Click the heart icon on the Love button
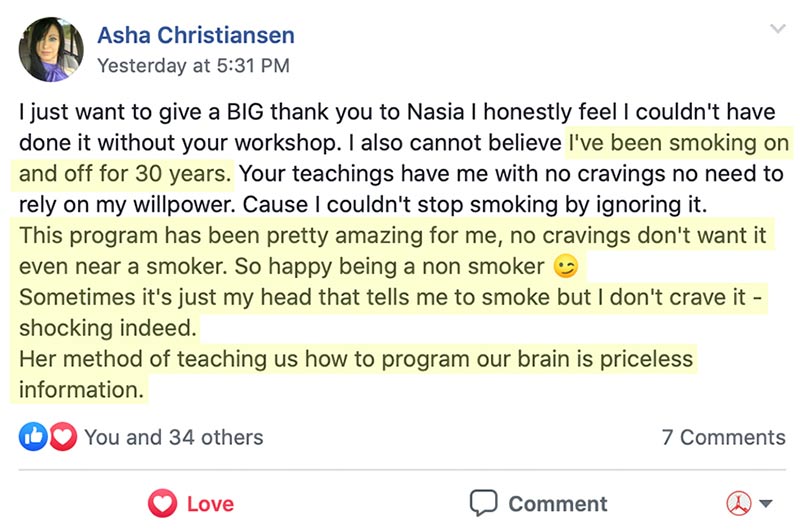800x530 pixels. 163,504
